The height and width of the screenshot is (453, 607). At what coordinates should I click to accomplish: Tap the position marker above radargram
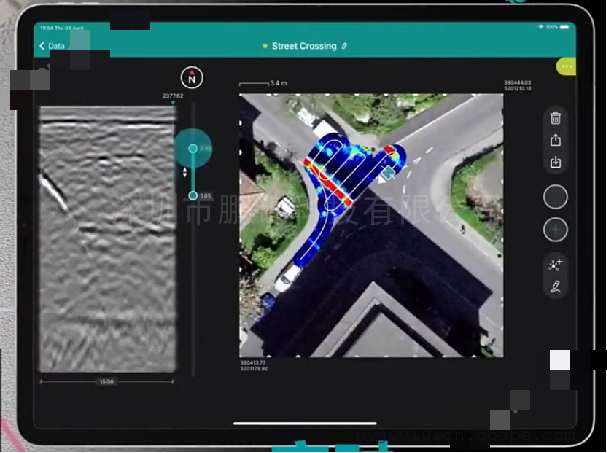point(173,101)
